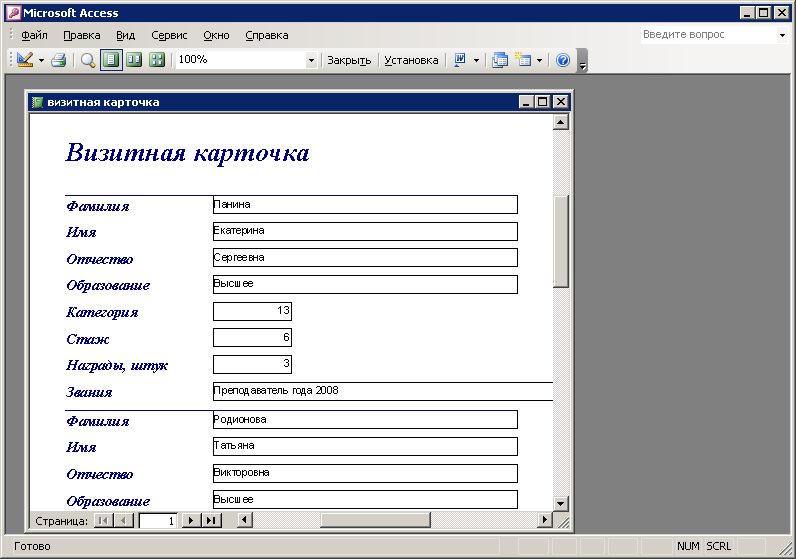The image size is (796, 559).
Task: Open the Database window icon
Action: (500, 60)
